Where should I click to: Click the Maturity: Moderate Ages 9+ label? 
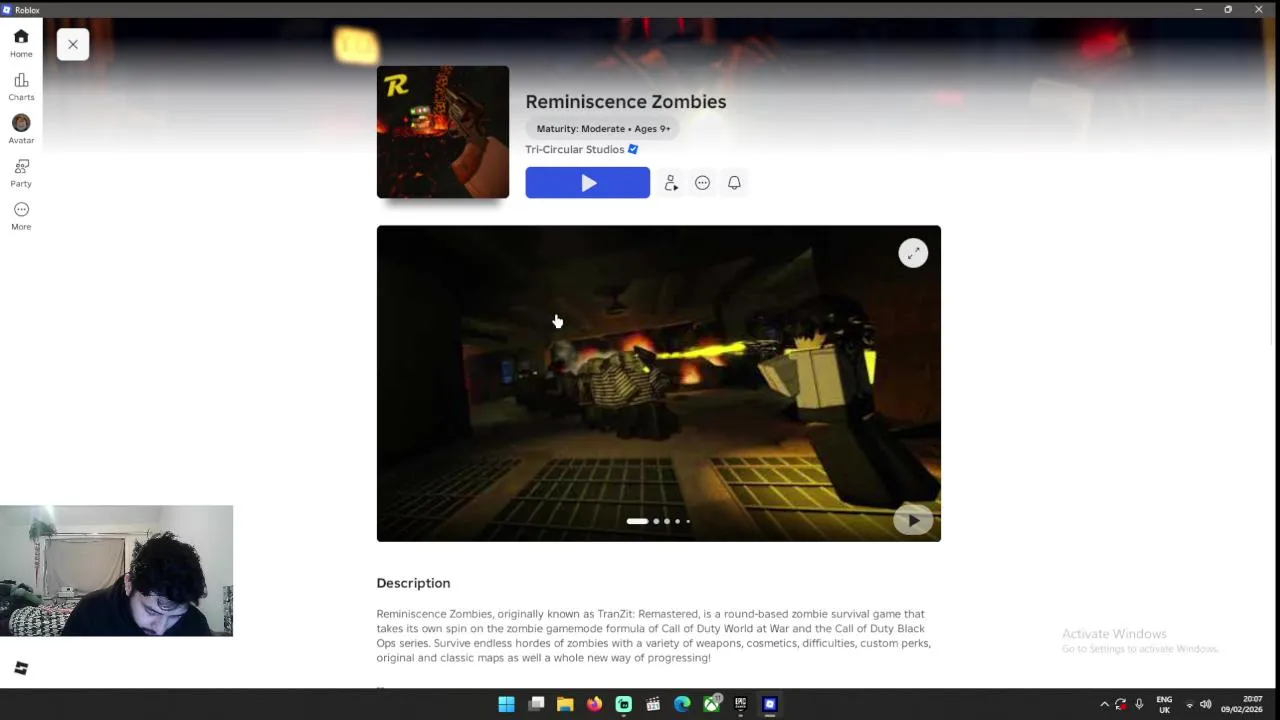(x=603, y=128)
